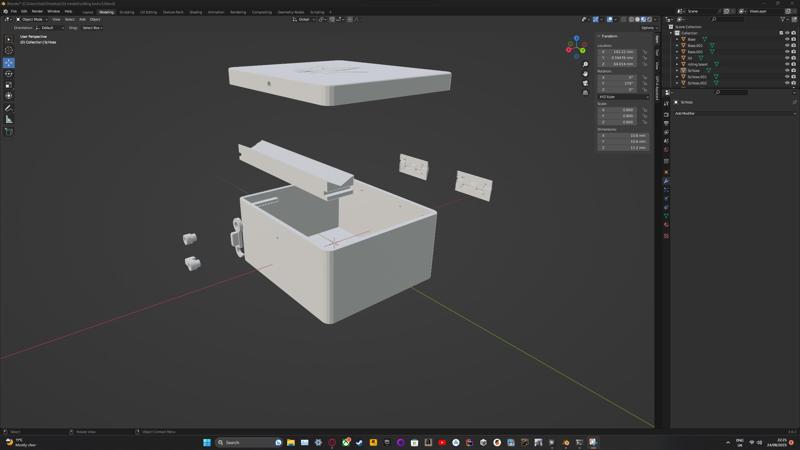Disable render for Screws.002 camera icon
Image resolution: width=800 pixels, height=450 pixels.
793,83
